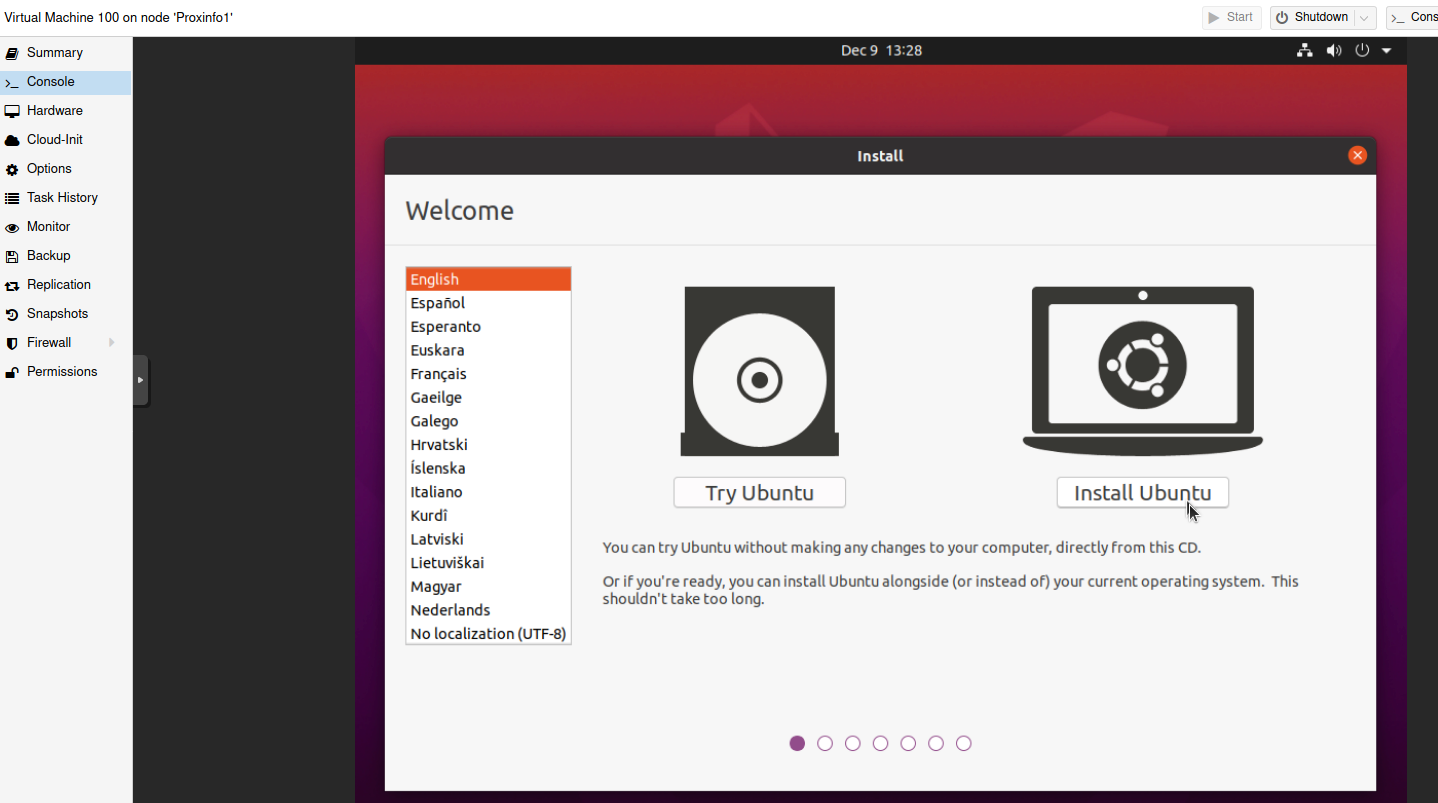
Task: Select English language
Action: tap(488, 279)
